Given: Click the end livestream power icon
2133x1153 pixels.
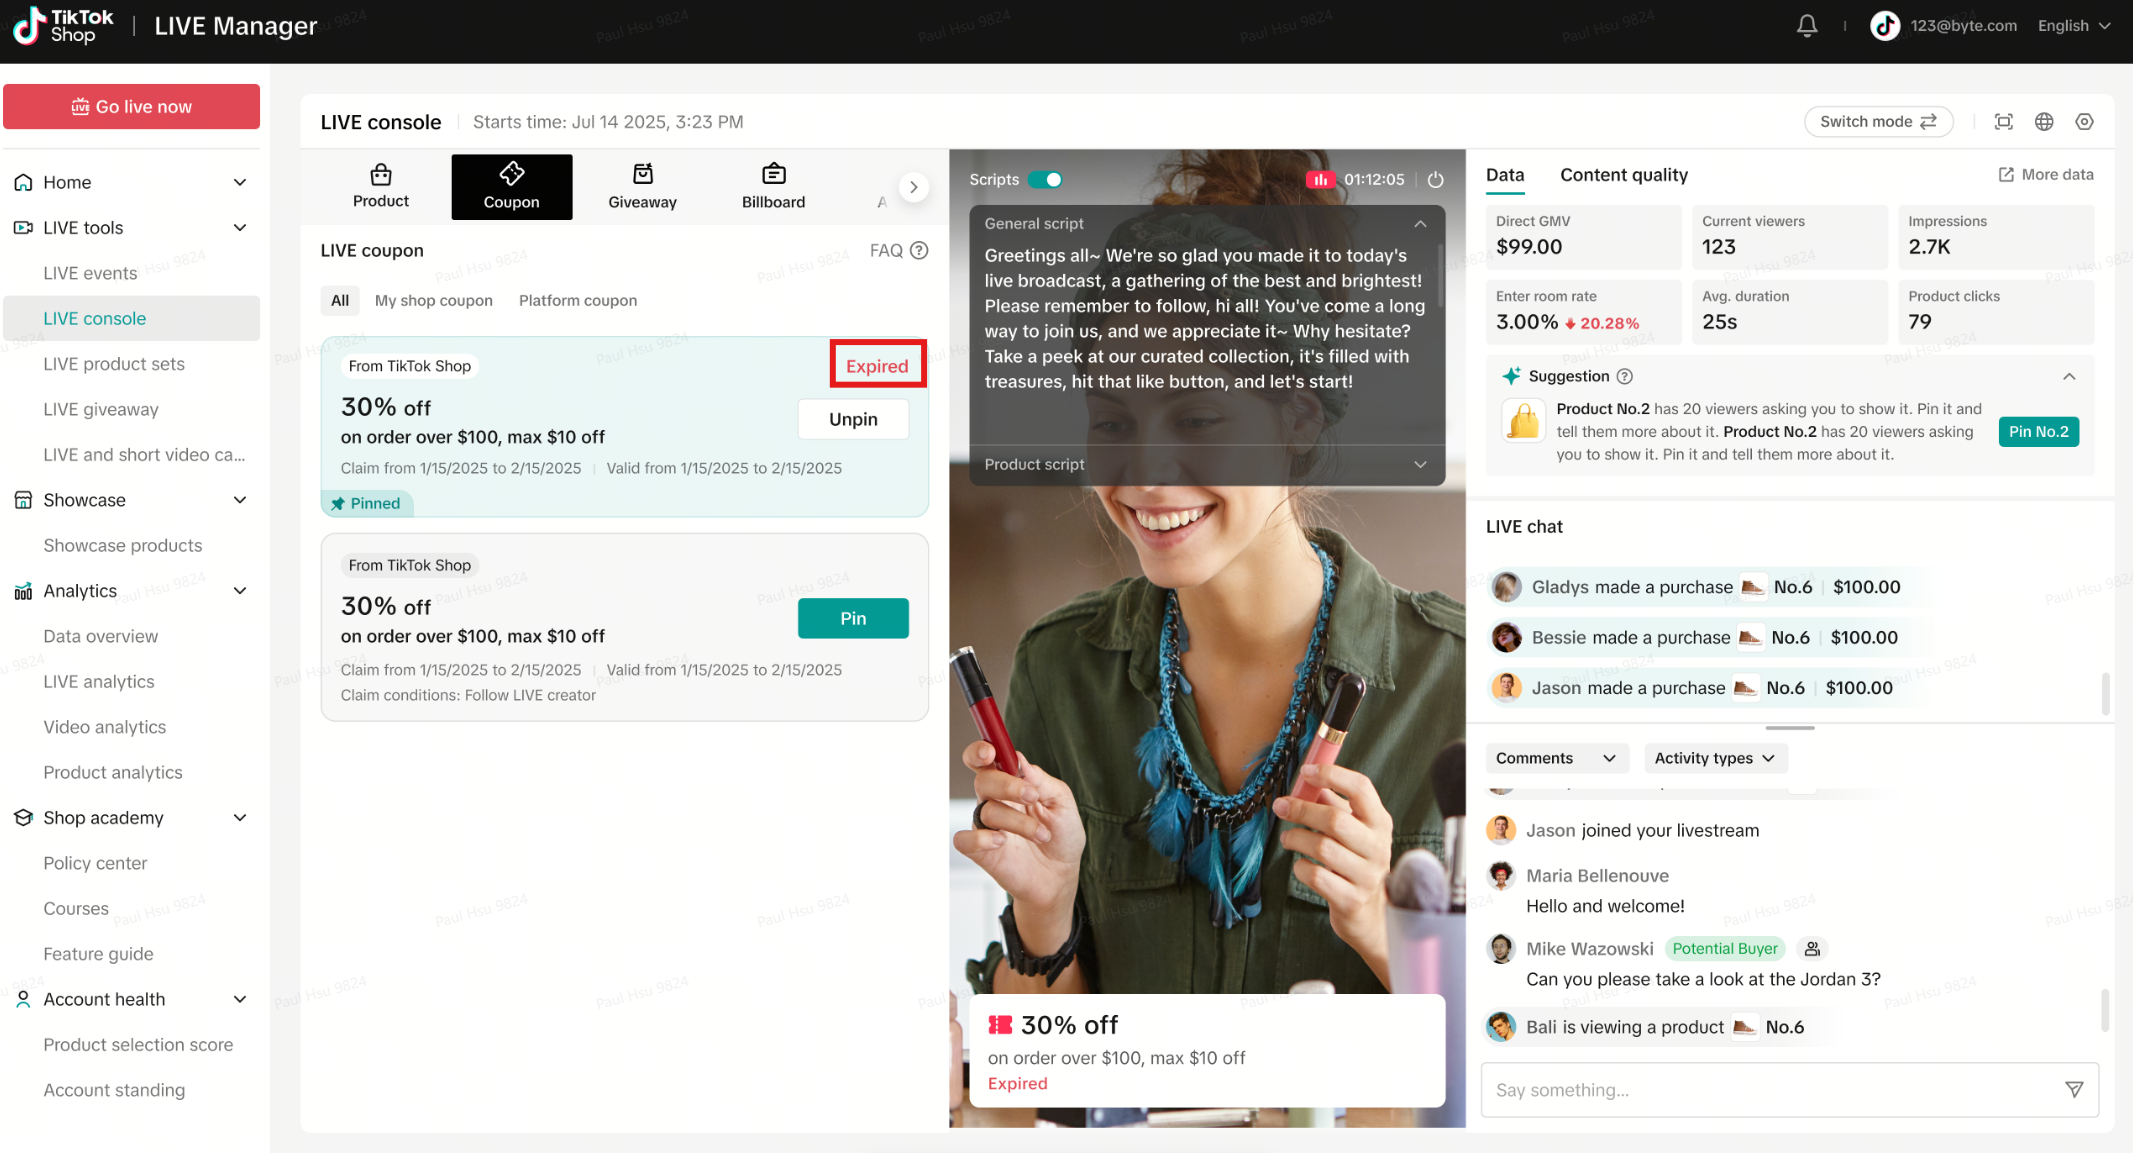Looking at the screenshot, I should click(x=1435, y=180).
